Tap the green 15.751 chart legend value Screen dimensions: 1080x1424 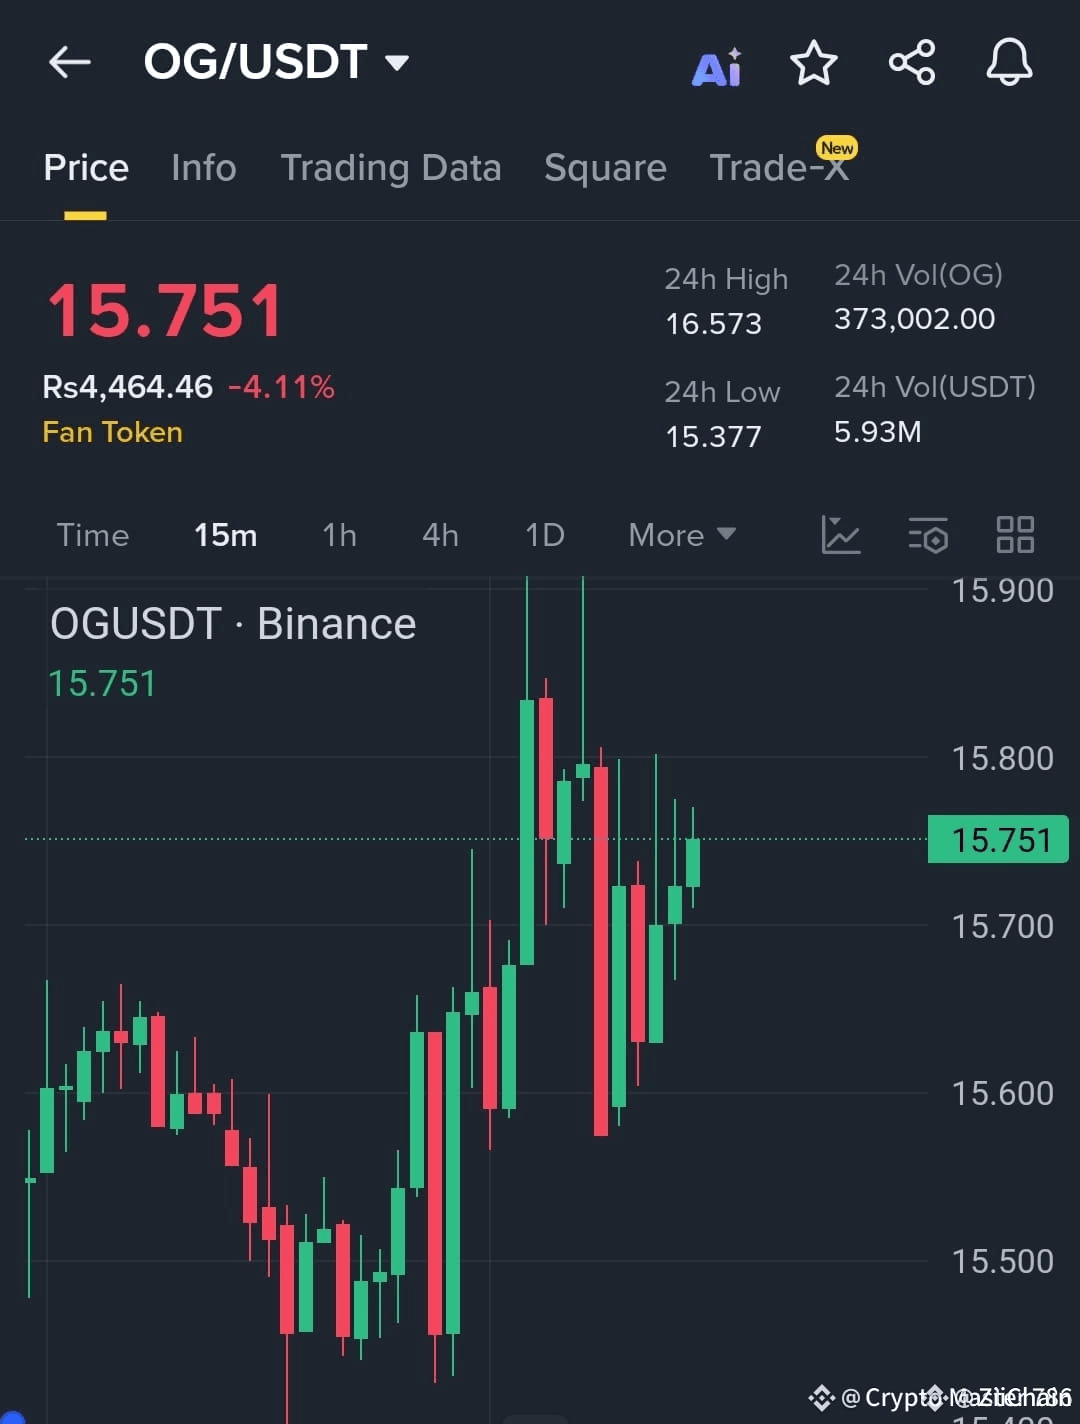[x=103, y=684]
